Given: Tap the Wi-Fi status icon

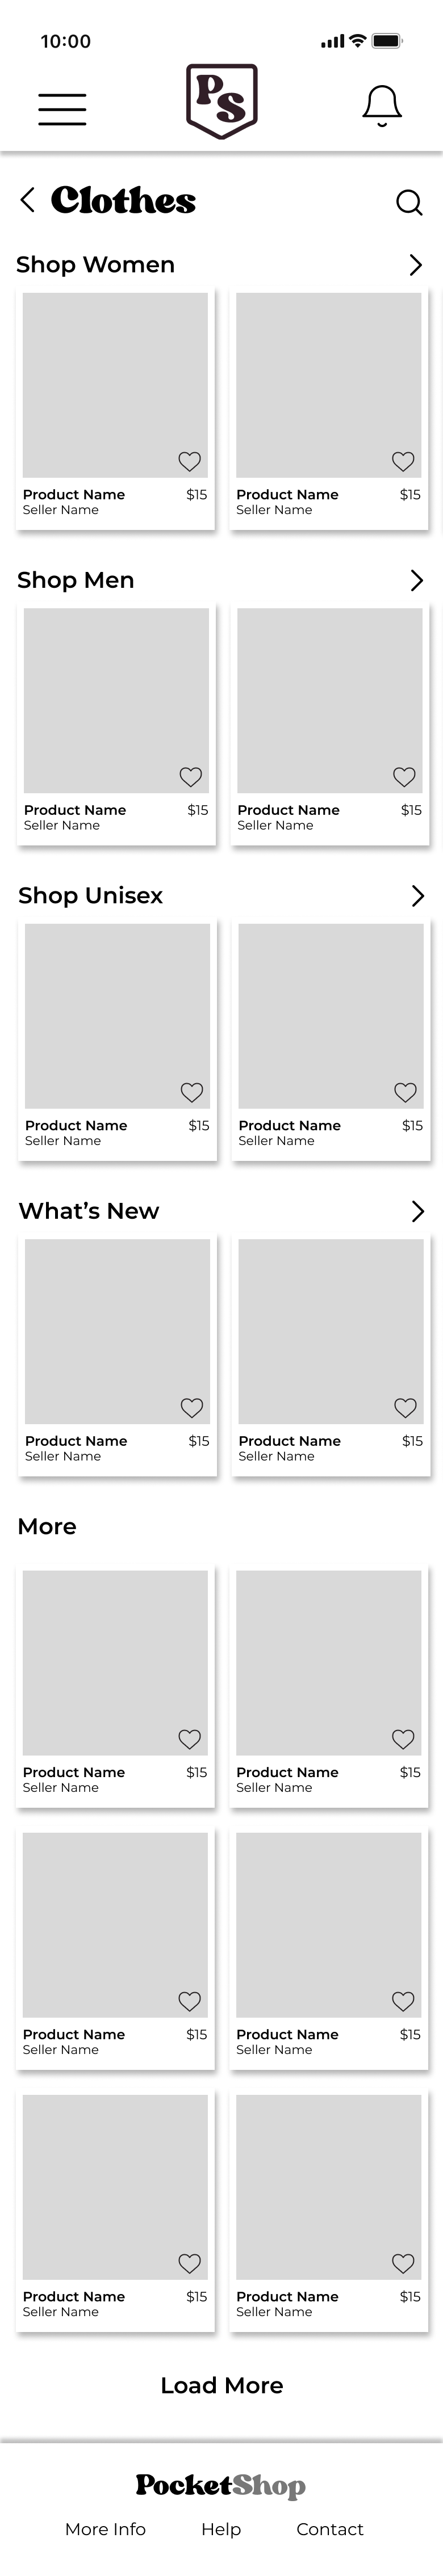Looking at the screenshot, I should [357, 41].
